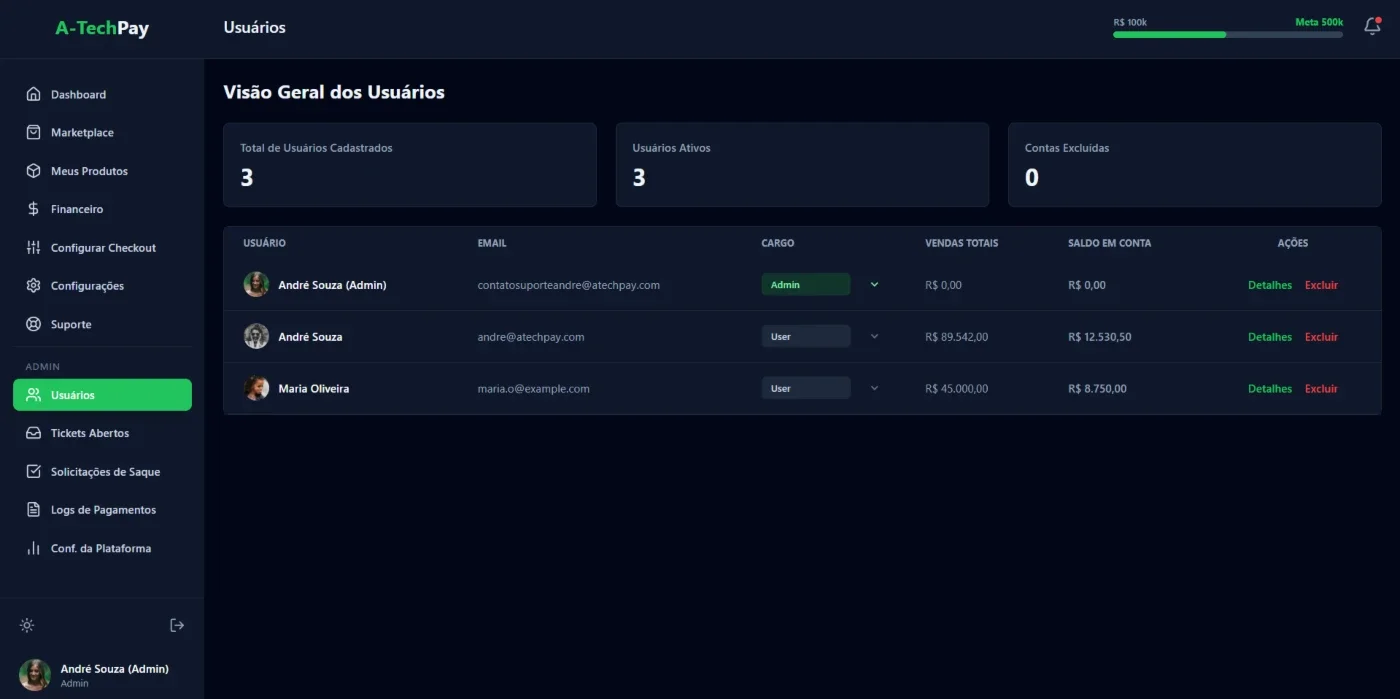Click the Meus Produtos box icon
Image resolution: width=1400 pixels, height=699 pixels.
point(33,171)
